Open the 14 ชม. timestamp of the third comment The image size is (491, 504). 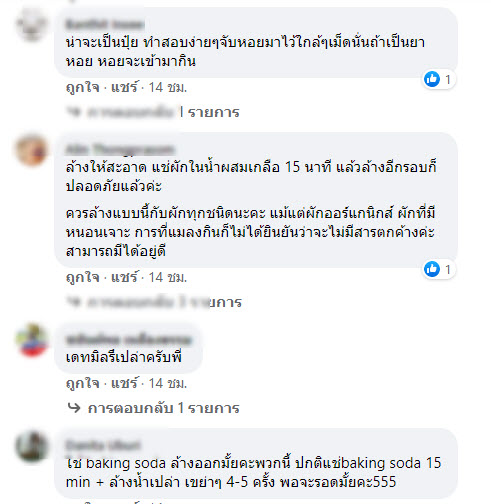(168, 383)
